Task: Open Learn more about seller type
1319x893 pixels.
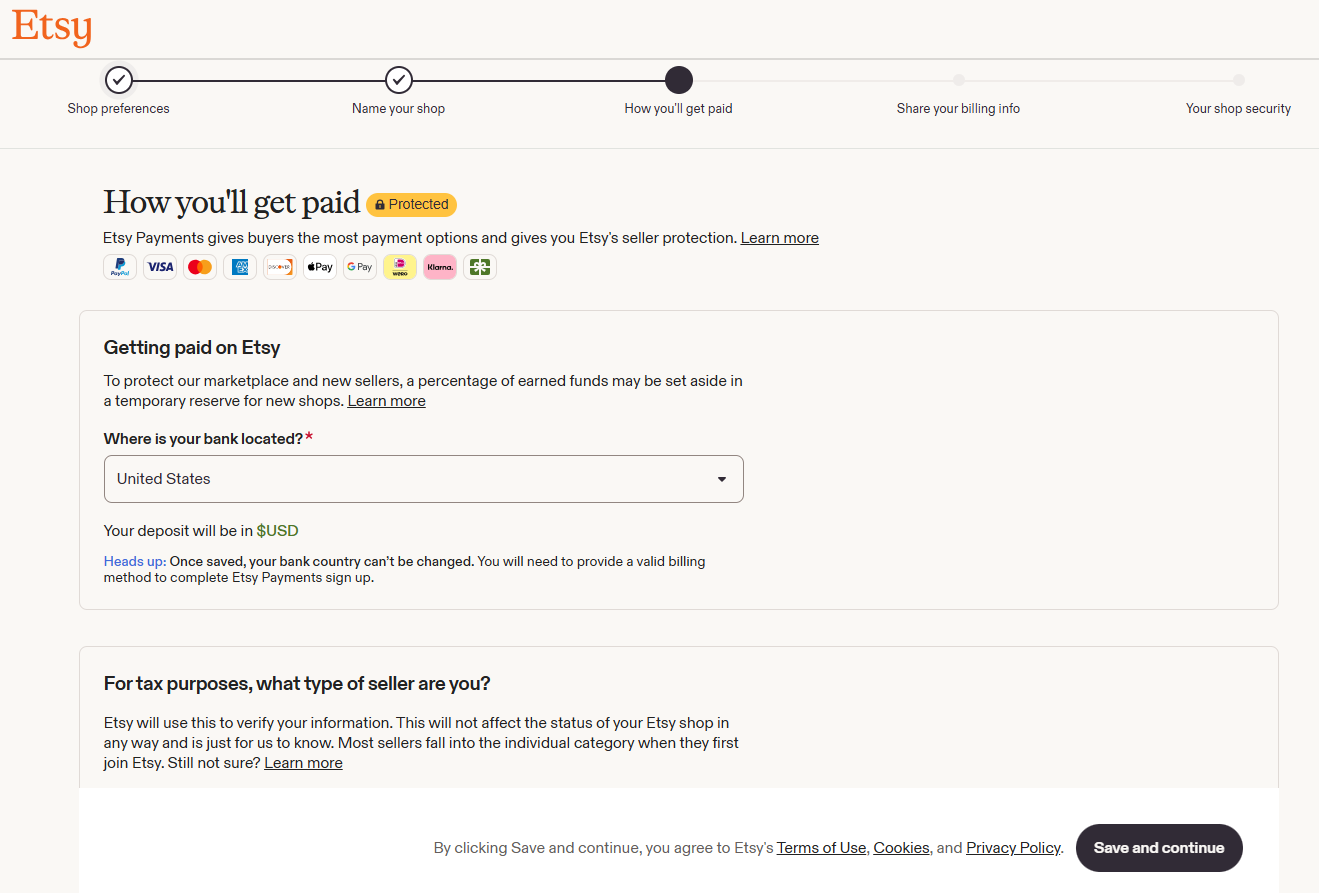Action: click(304, 763)
